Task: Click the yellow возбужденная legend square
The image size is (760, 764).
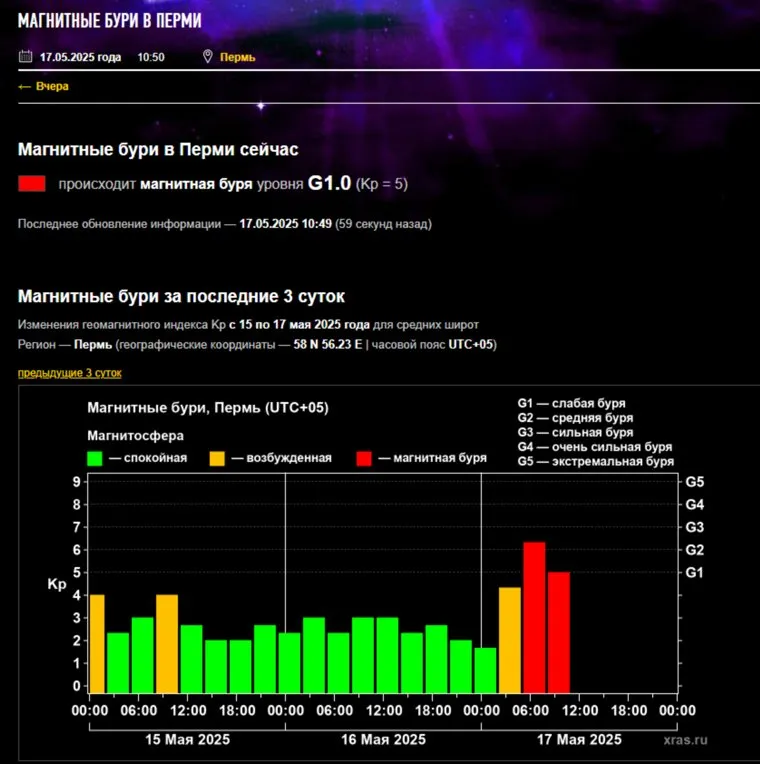Action: pyautogui.click(x=217, y=458)
